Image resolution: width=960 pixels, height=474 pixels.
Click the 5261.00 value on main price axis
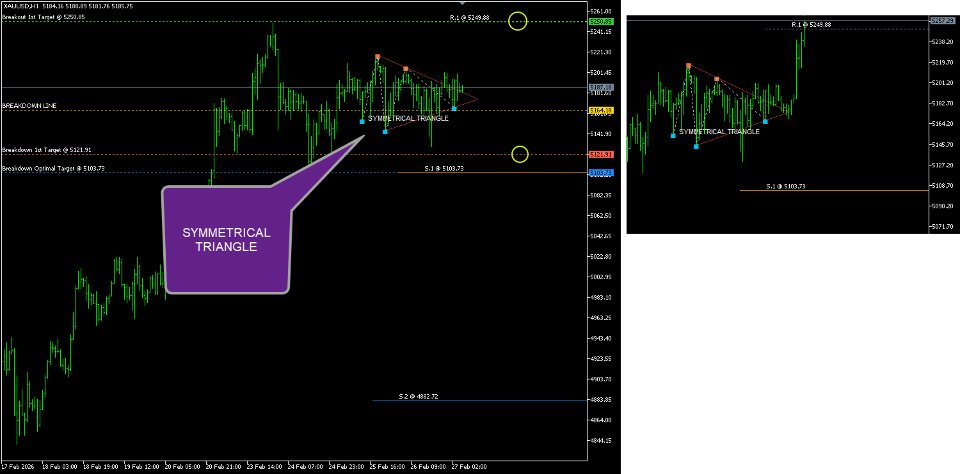pyautogui.click(x=601, y=12)
